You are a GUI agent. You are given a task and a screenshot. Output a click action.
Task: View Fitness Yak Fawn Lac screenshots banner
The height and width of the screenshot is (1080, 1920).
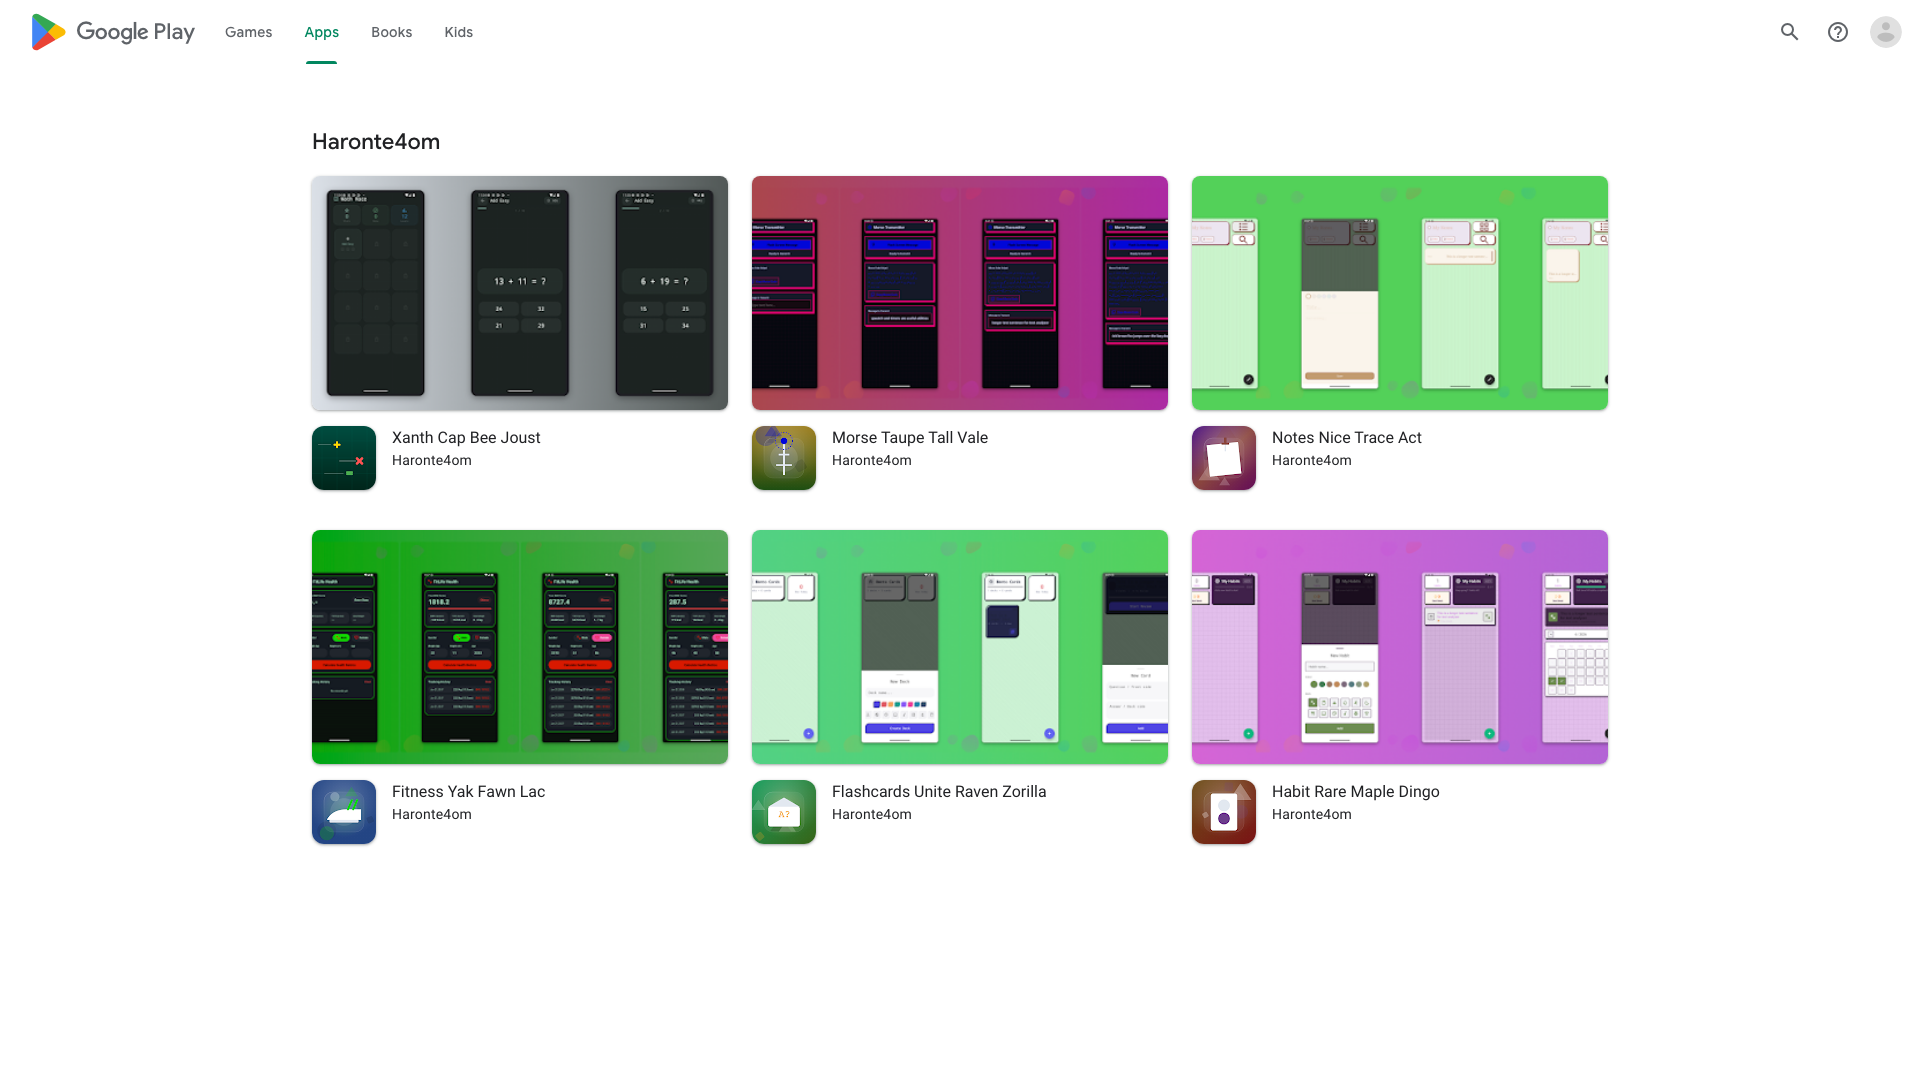tap(520, 647)
